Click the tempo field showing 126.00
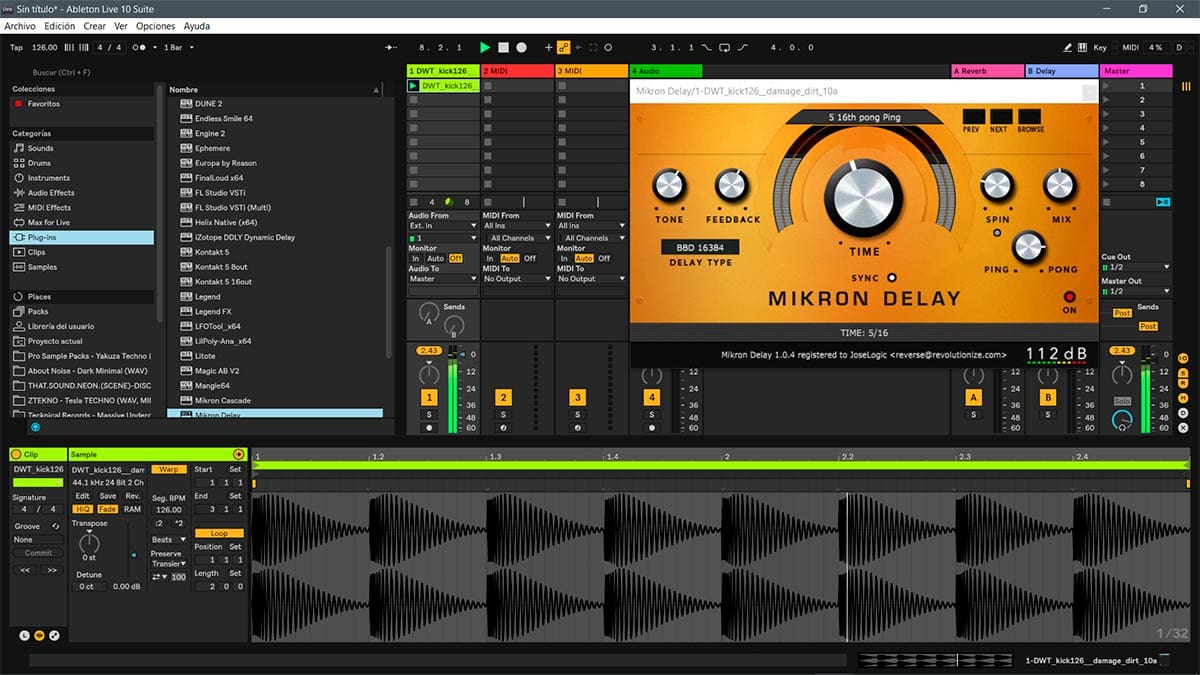Screen dimensions: 1200x675 pyautogui.click(x=45, y=47)
